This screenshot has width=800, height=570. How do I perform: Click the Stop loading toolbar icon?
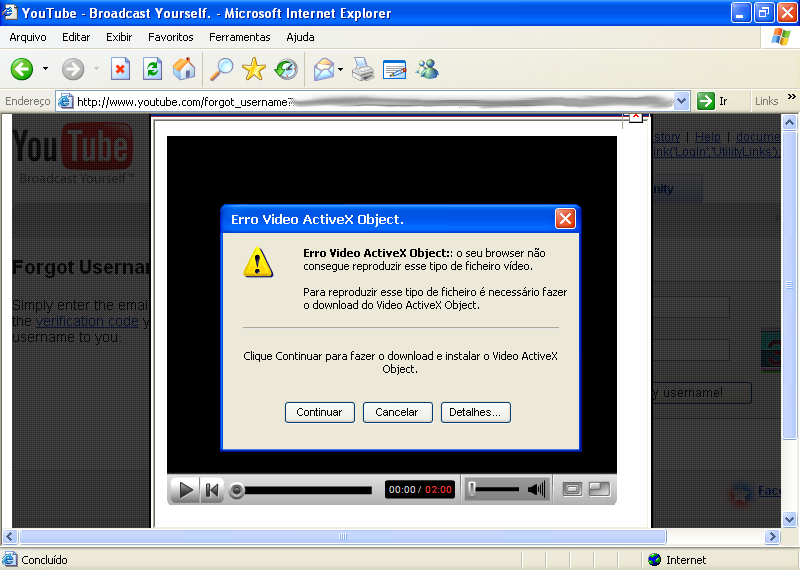coord(120,69)
